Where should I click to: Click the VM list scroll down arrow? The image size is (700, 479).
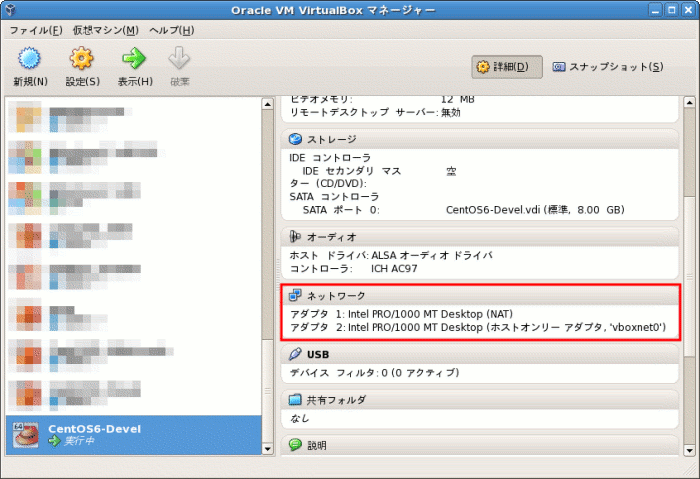click(267, 447)
